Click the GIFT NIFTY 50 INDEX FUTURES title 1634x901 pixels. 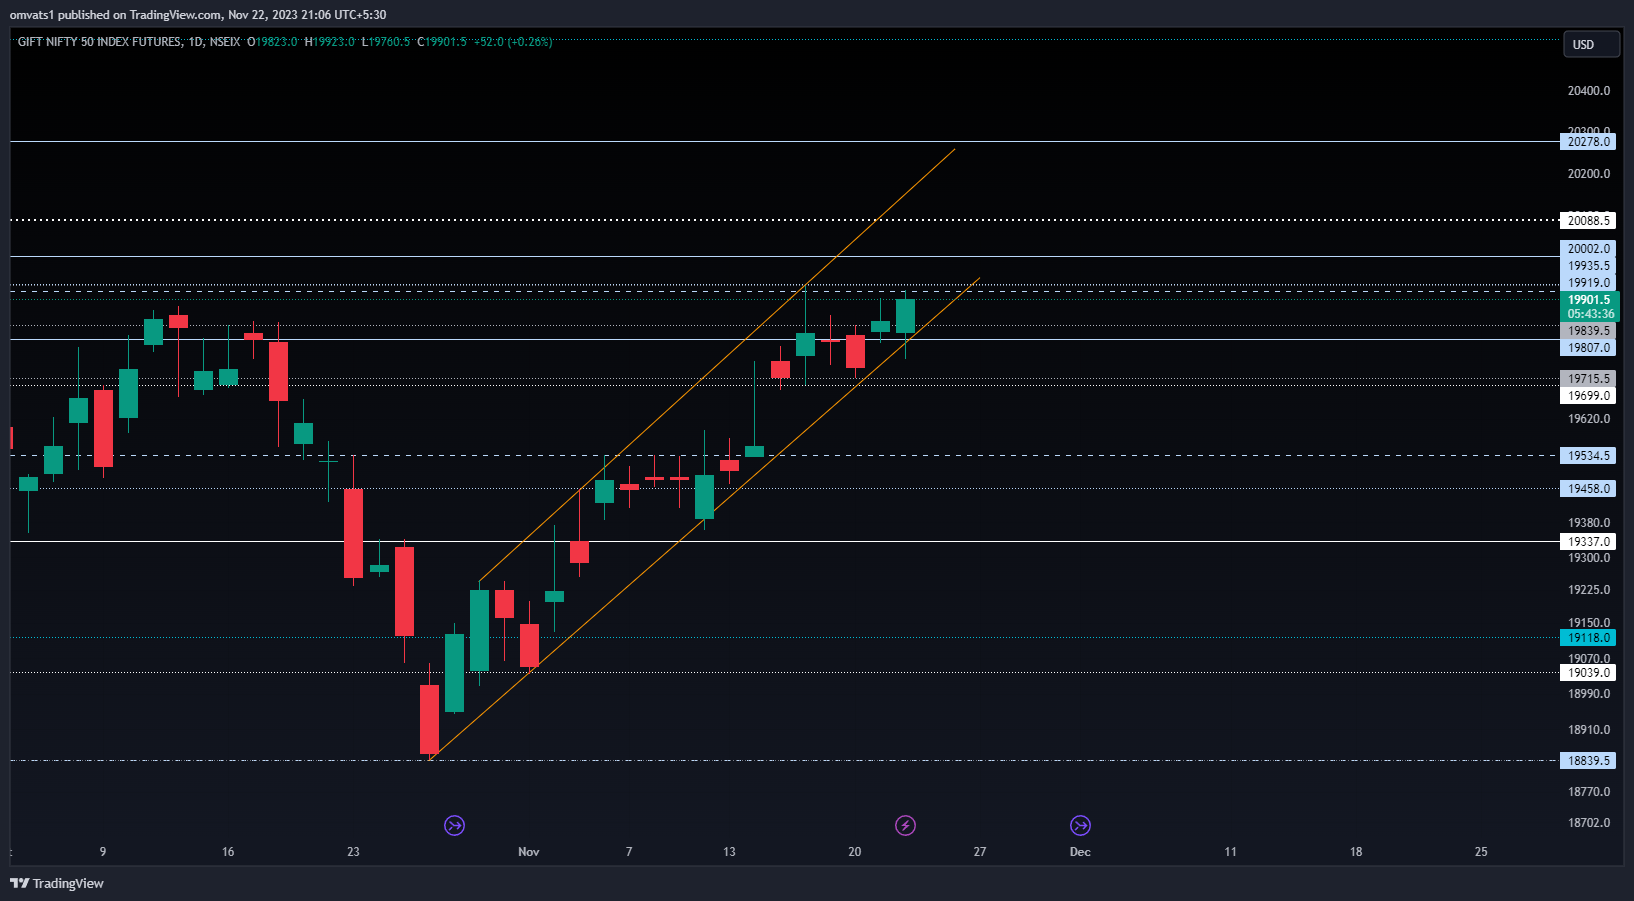point(100,42)
